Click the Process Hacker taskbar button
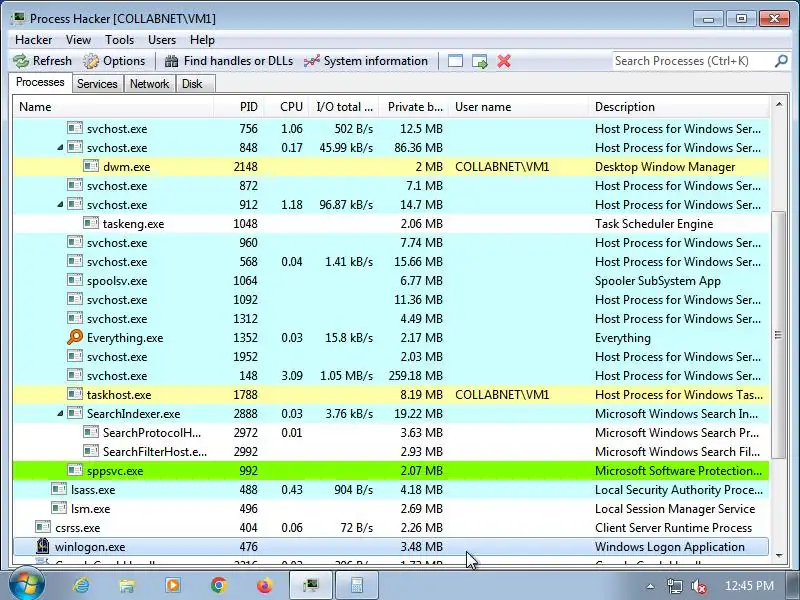The height and width of the screenshot is (600, 800). point(311,585)
